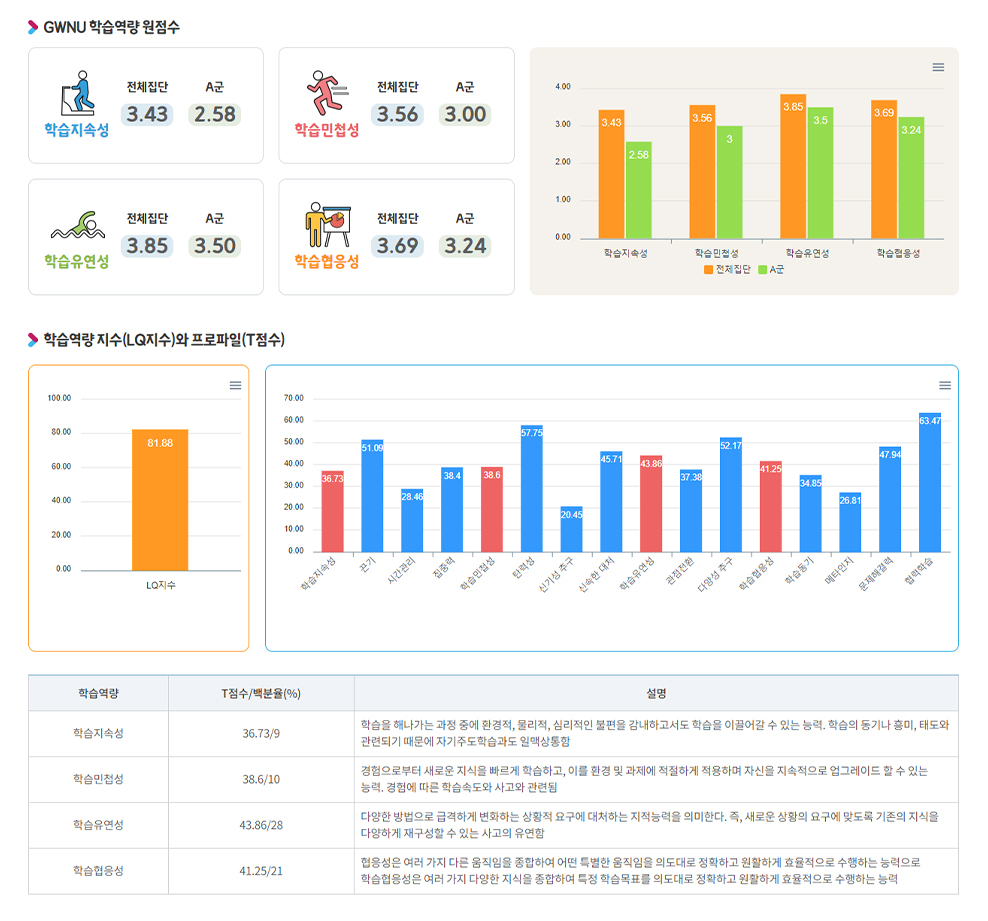This screenshot has width=988, height=921.
Task: Click the swimmer 학습유연성 icon
Action: pos(77,228)
